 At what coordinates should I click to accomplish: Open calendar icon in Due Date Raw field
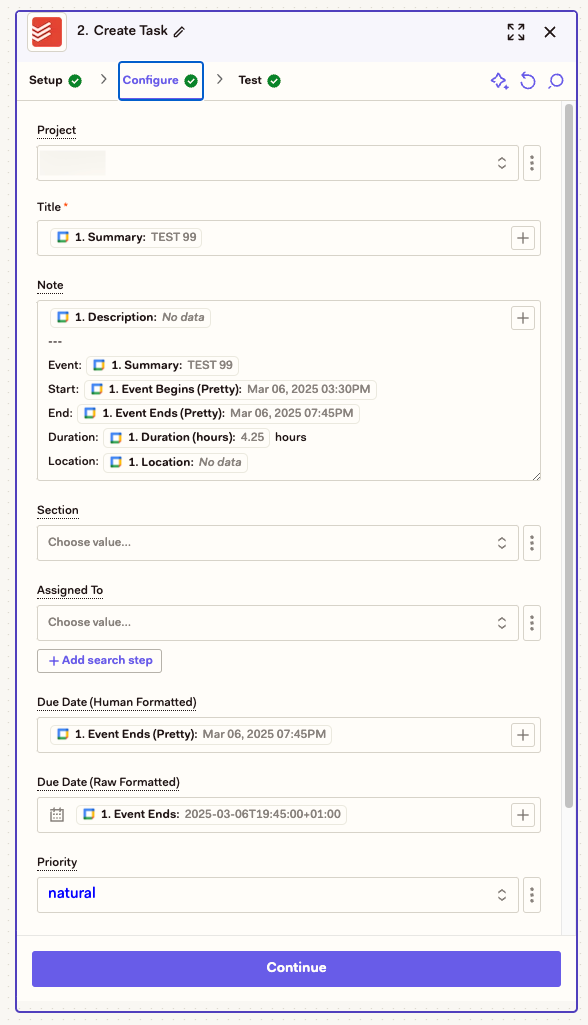(57, 815)
